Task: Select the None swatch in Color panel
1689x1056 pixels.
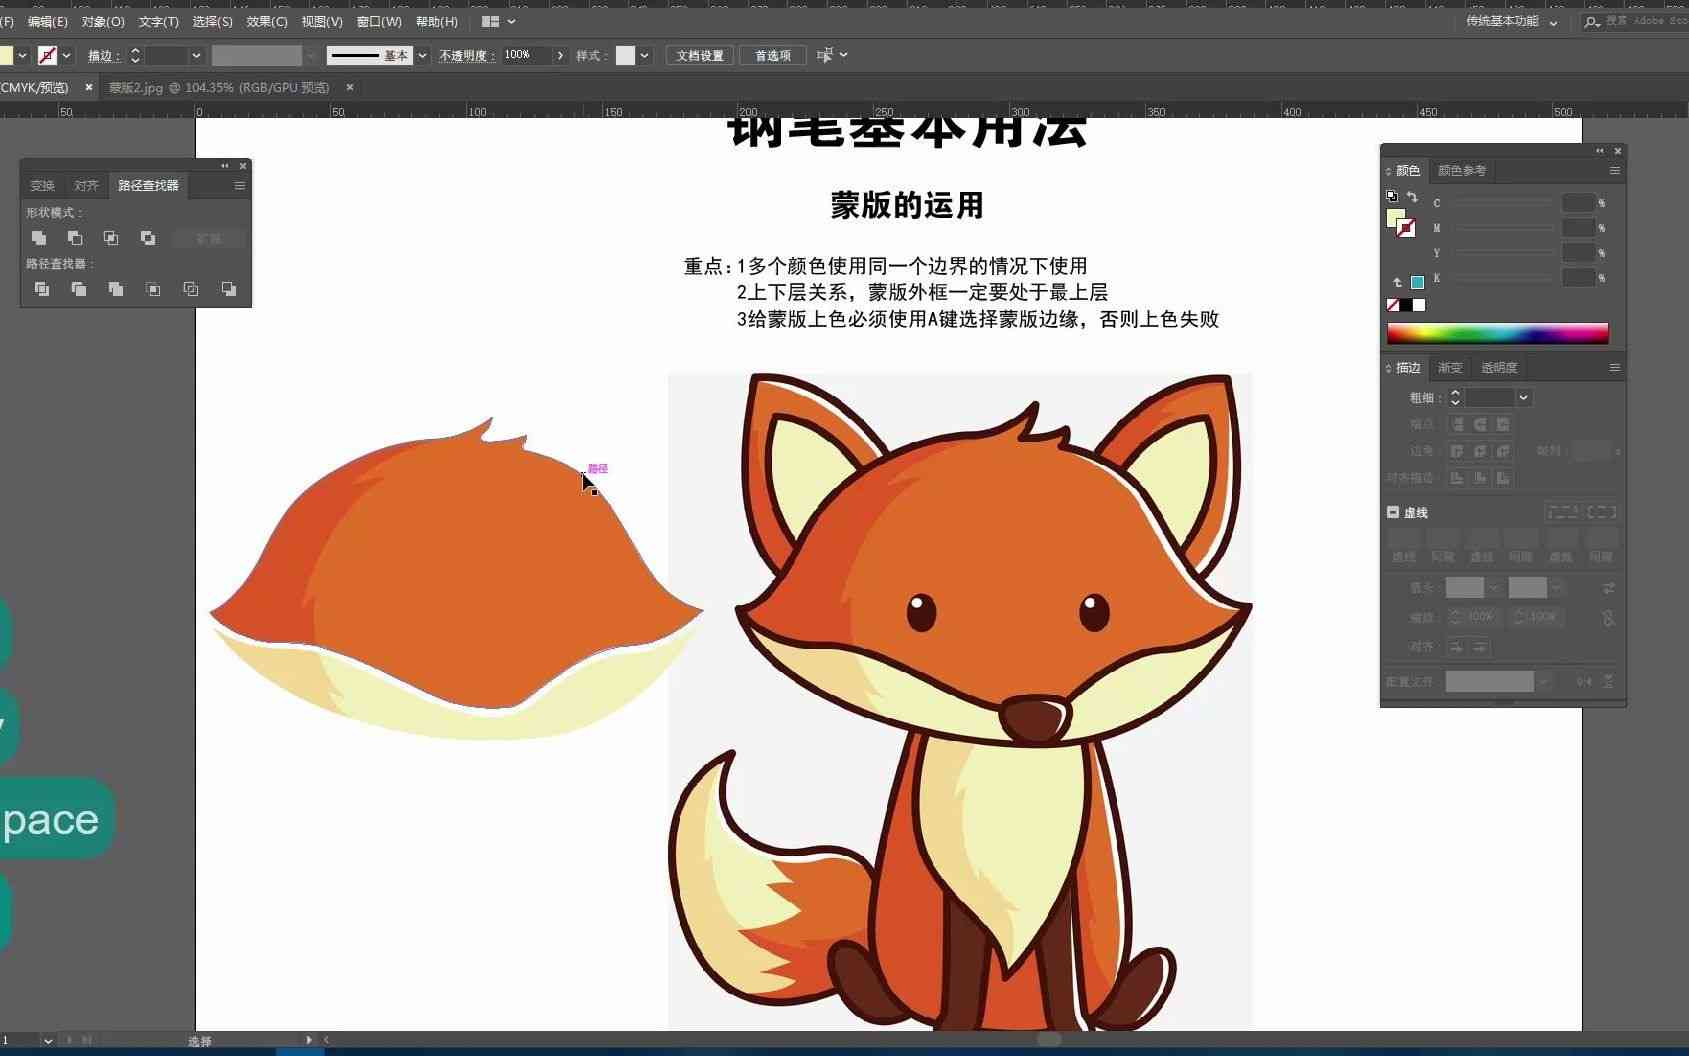Action: 1393,305
